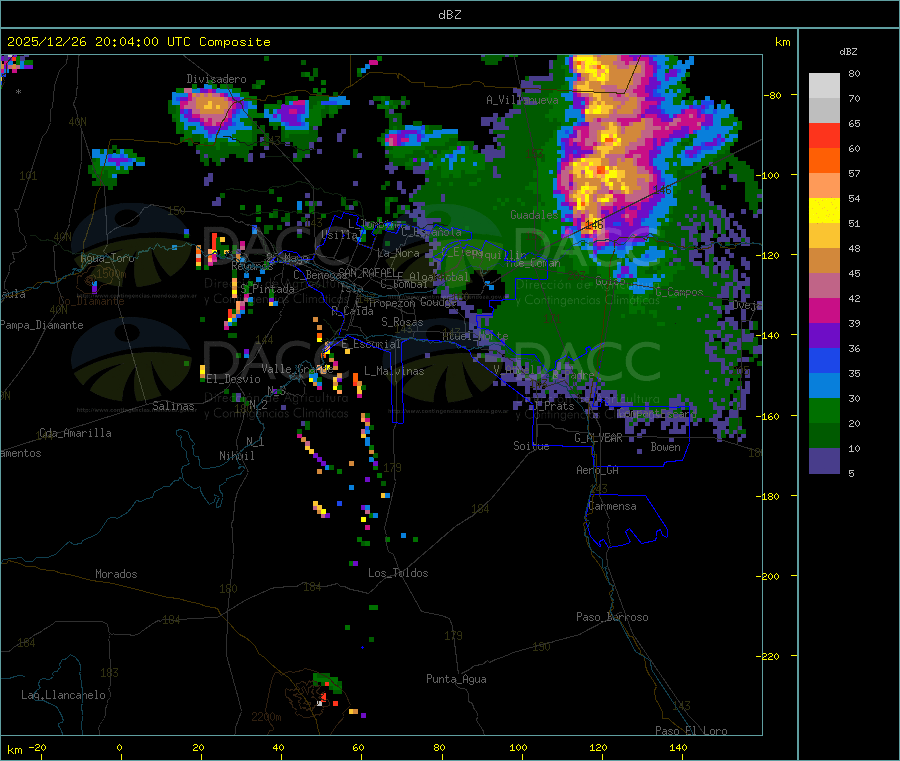Click the 2200m elevation label near the volcano

pos(266,717)
